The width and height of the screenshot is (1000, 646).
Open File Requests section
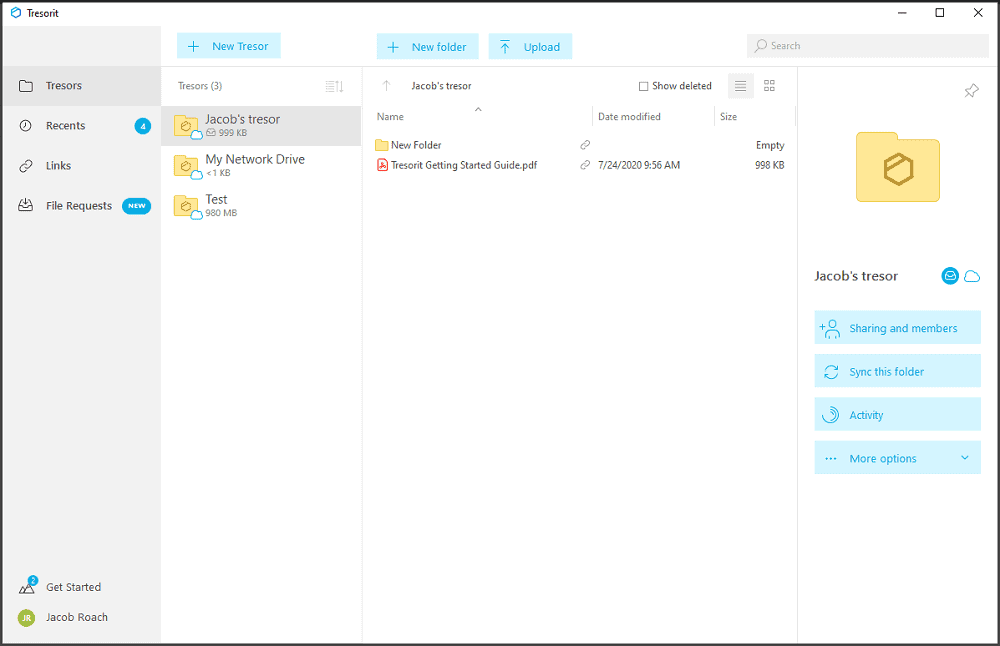81,205
